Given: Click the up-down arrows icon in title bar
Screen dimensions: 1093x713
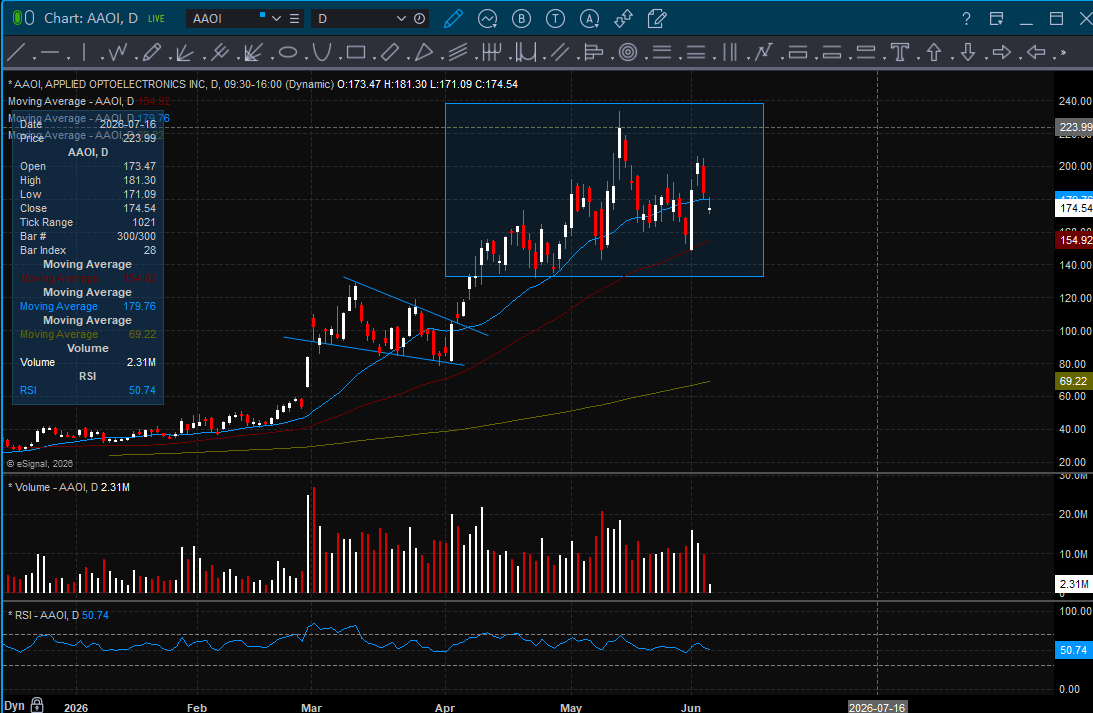Looking at the screenshot, I should (x=623, y=19).
